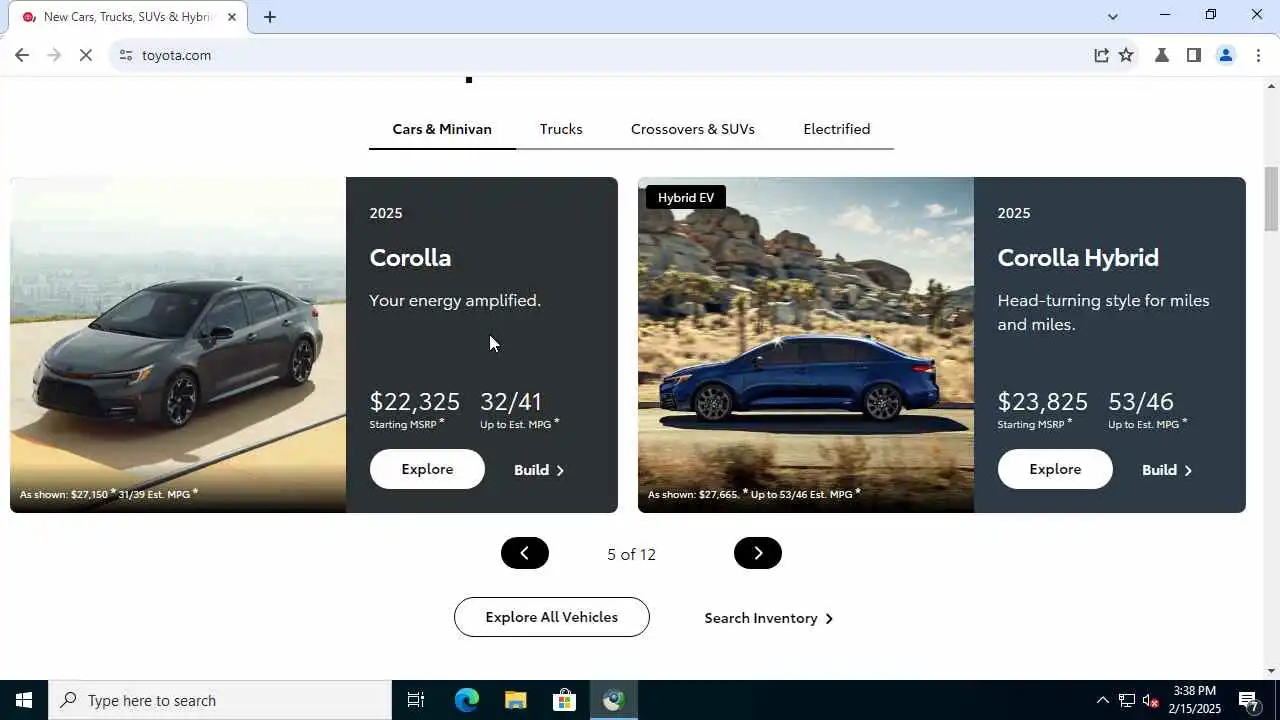The width and height of the screenshot is (1280, 720).
Task: Click the 32/41 est. MPG value
Action: pos(511,401)
